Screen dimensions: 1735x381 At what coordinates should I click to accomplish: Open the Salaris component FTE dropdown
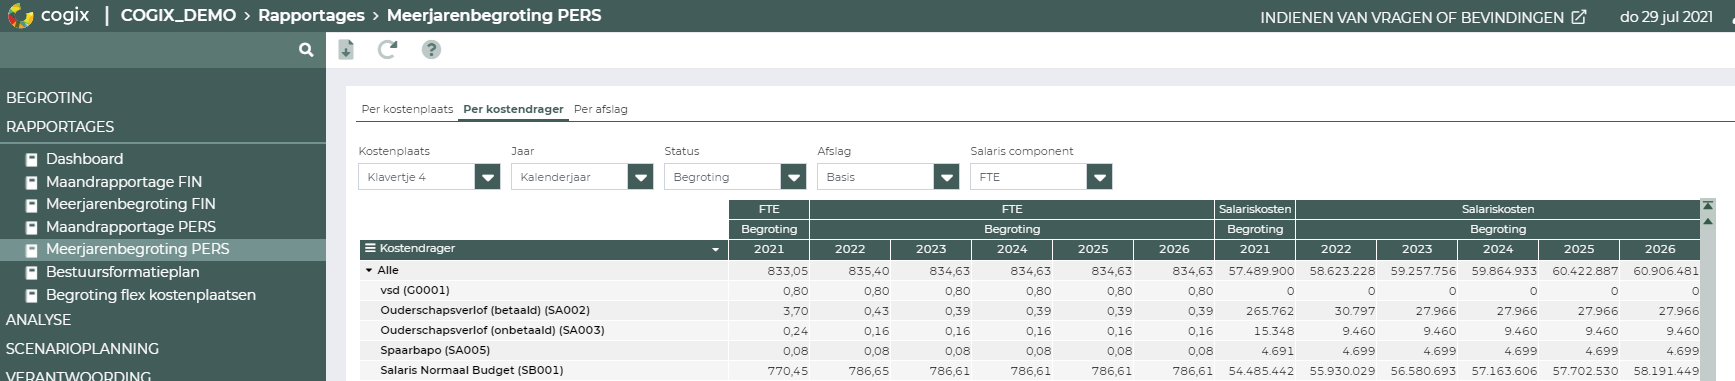point(1099,177)
